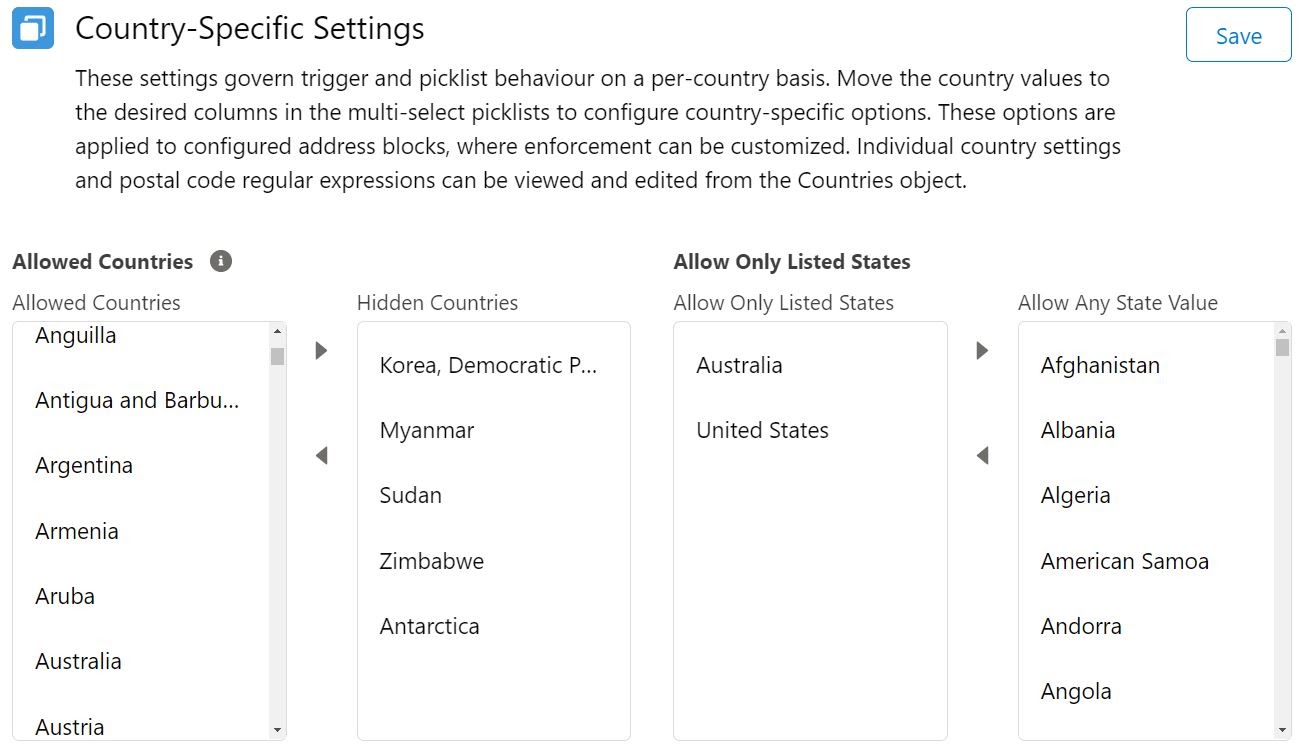Click the Allowed Countries list scroll-down arrow
Image resolution: width=1303 pixels, height=754 pixels.
point(277,731)
